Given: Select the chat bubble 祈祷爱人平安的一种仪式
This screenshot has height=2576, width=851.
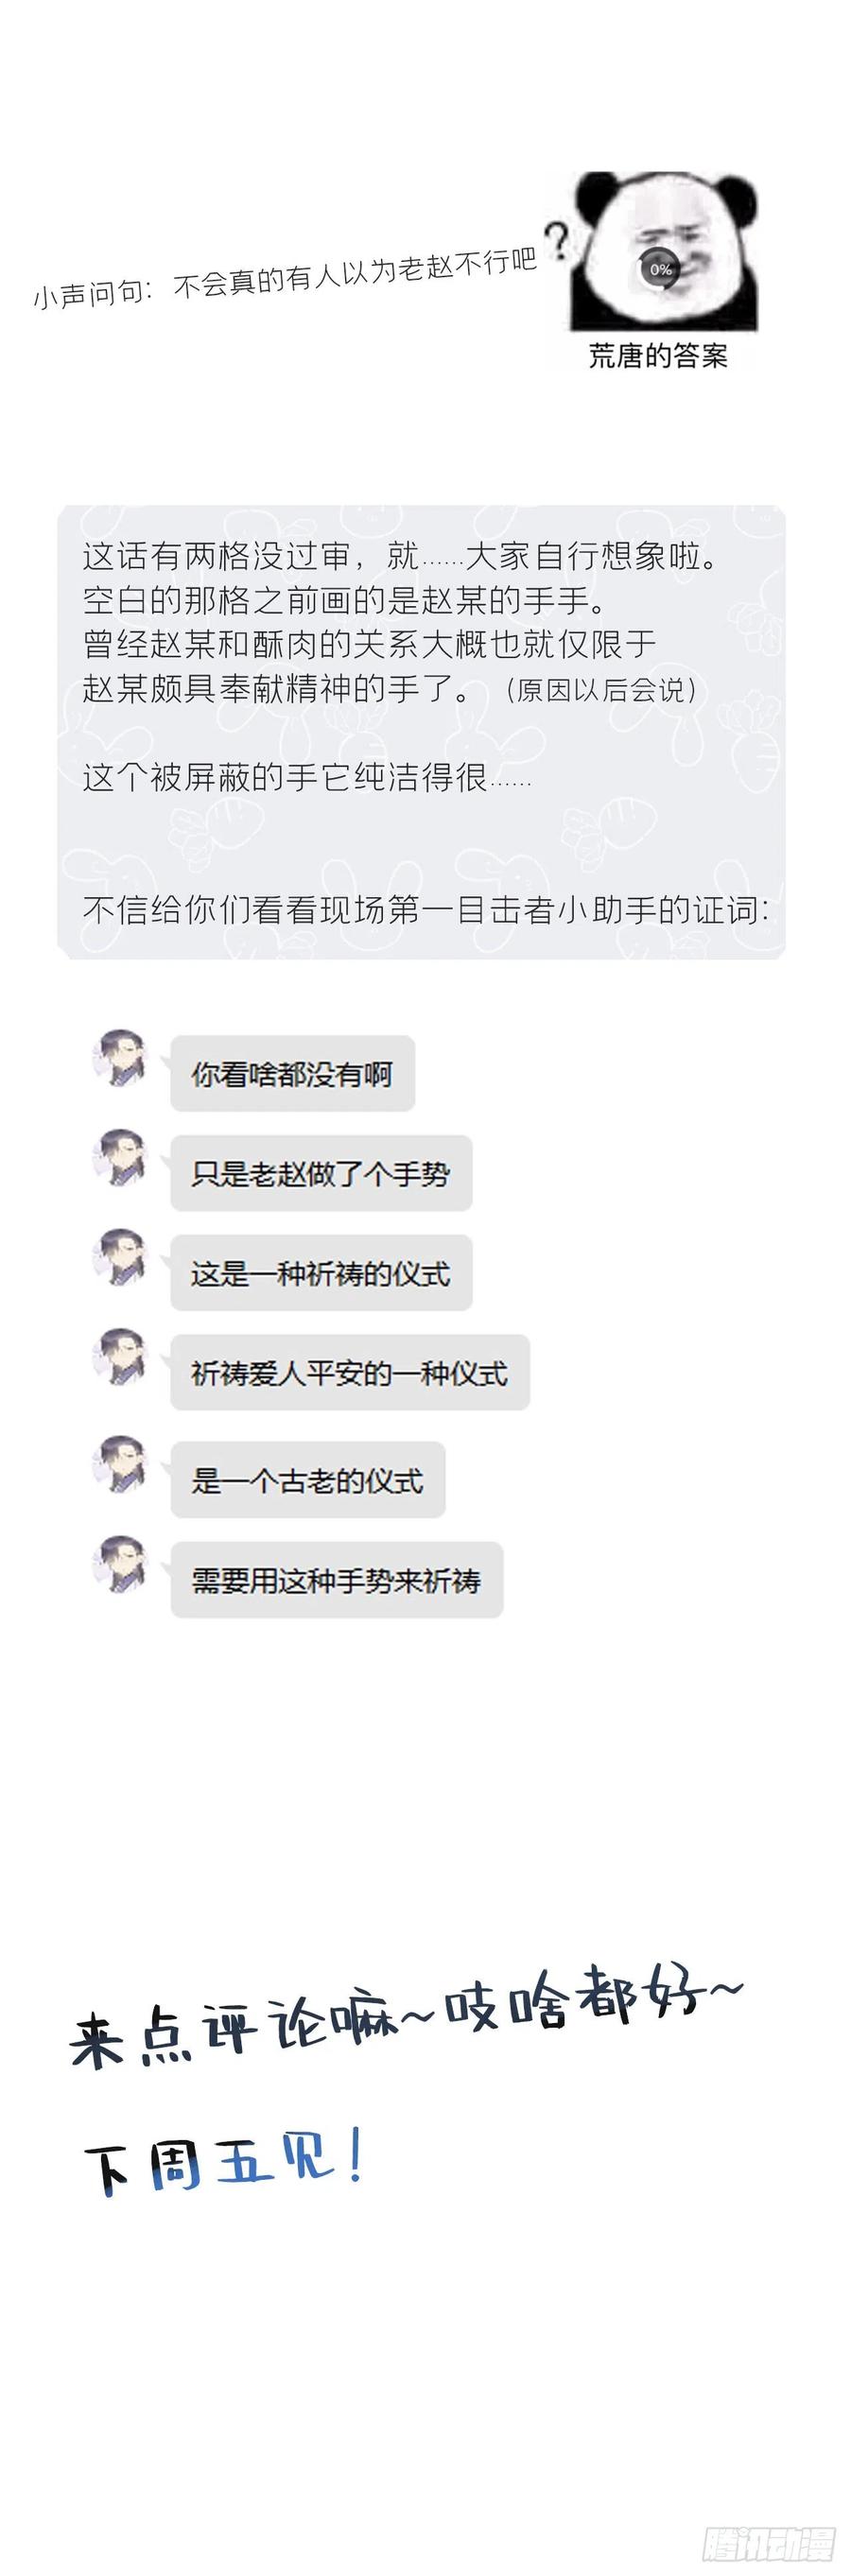Looking at the screenshot, I should coord(350,1373).
